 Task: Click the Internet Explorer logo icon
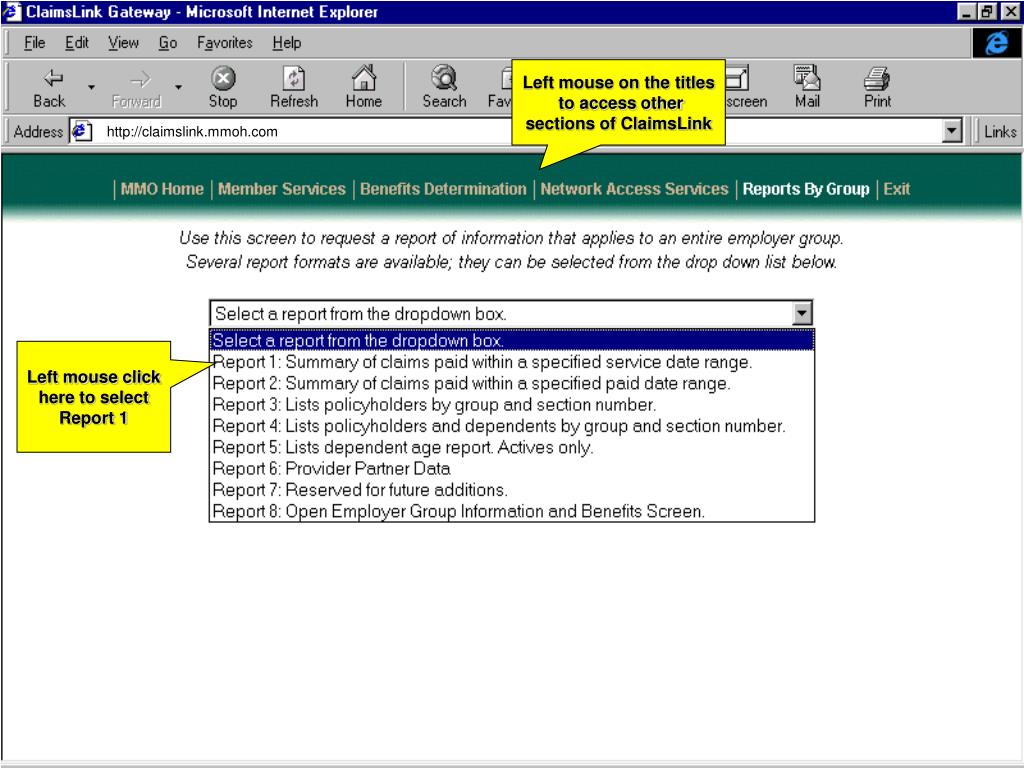[x=997, y=43]
